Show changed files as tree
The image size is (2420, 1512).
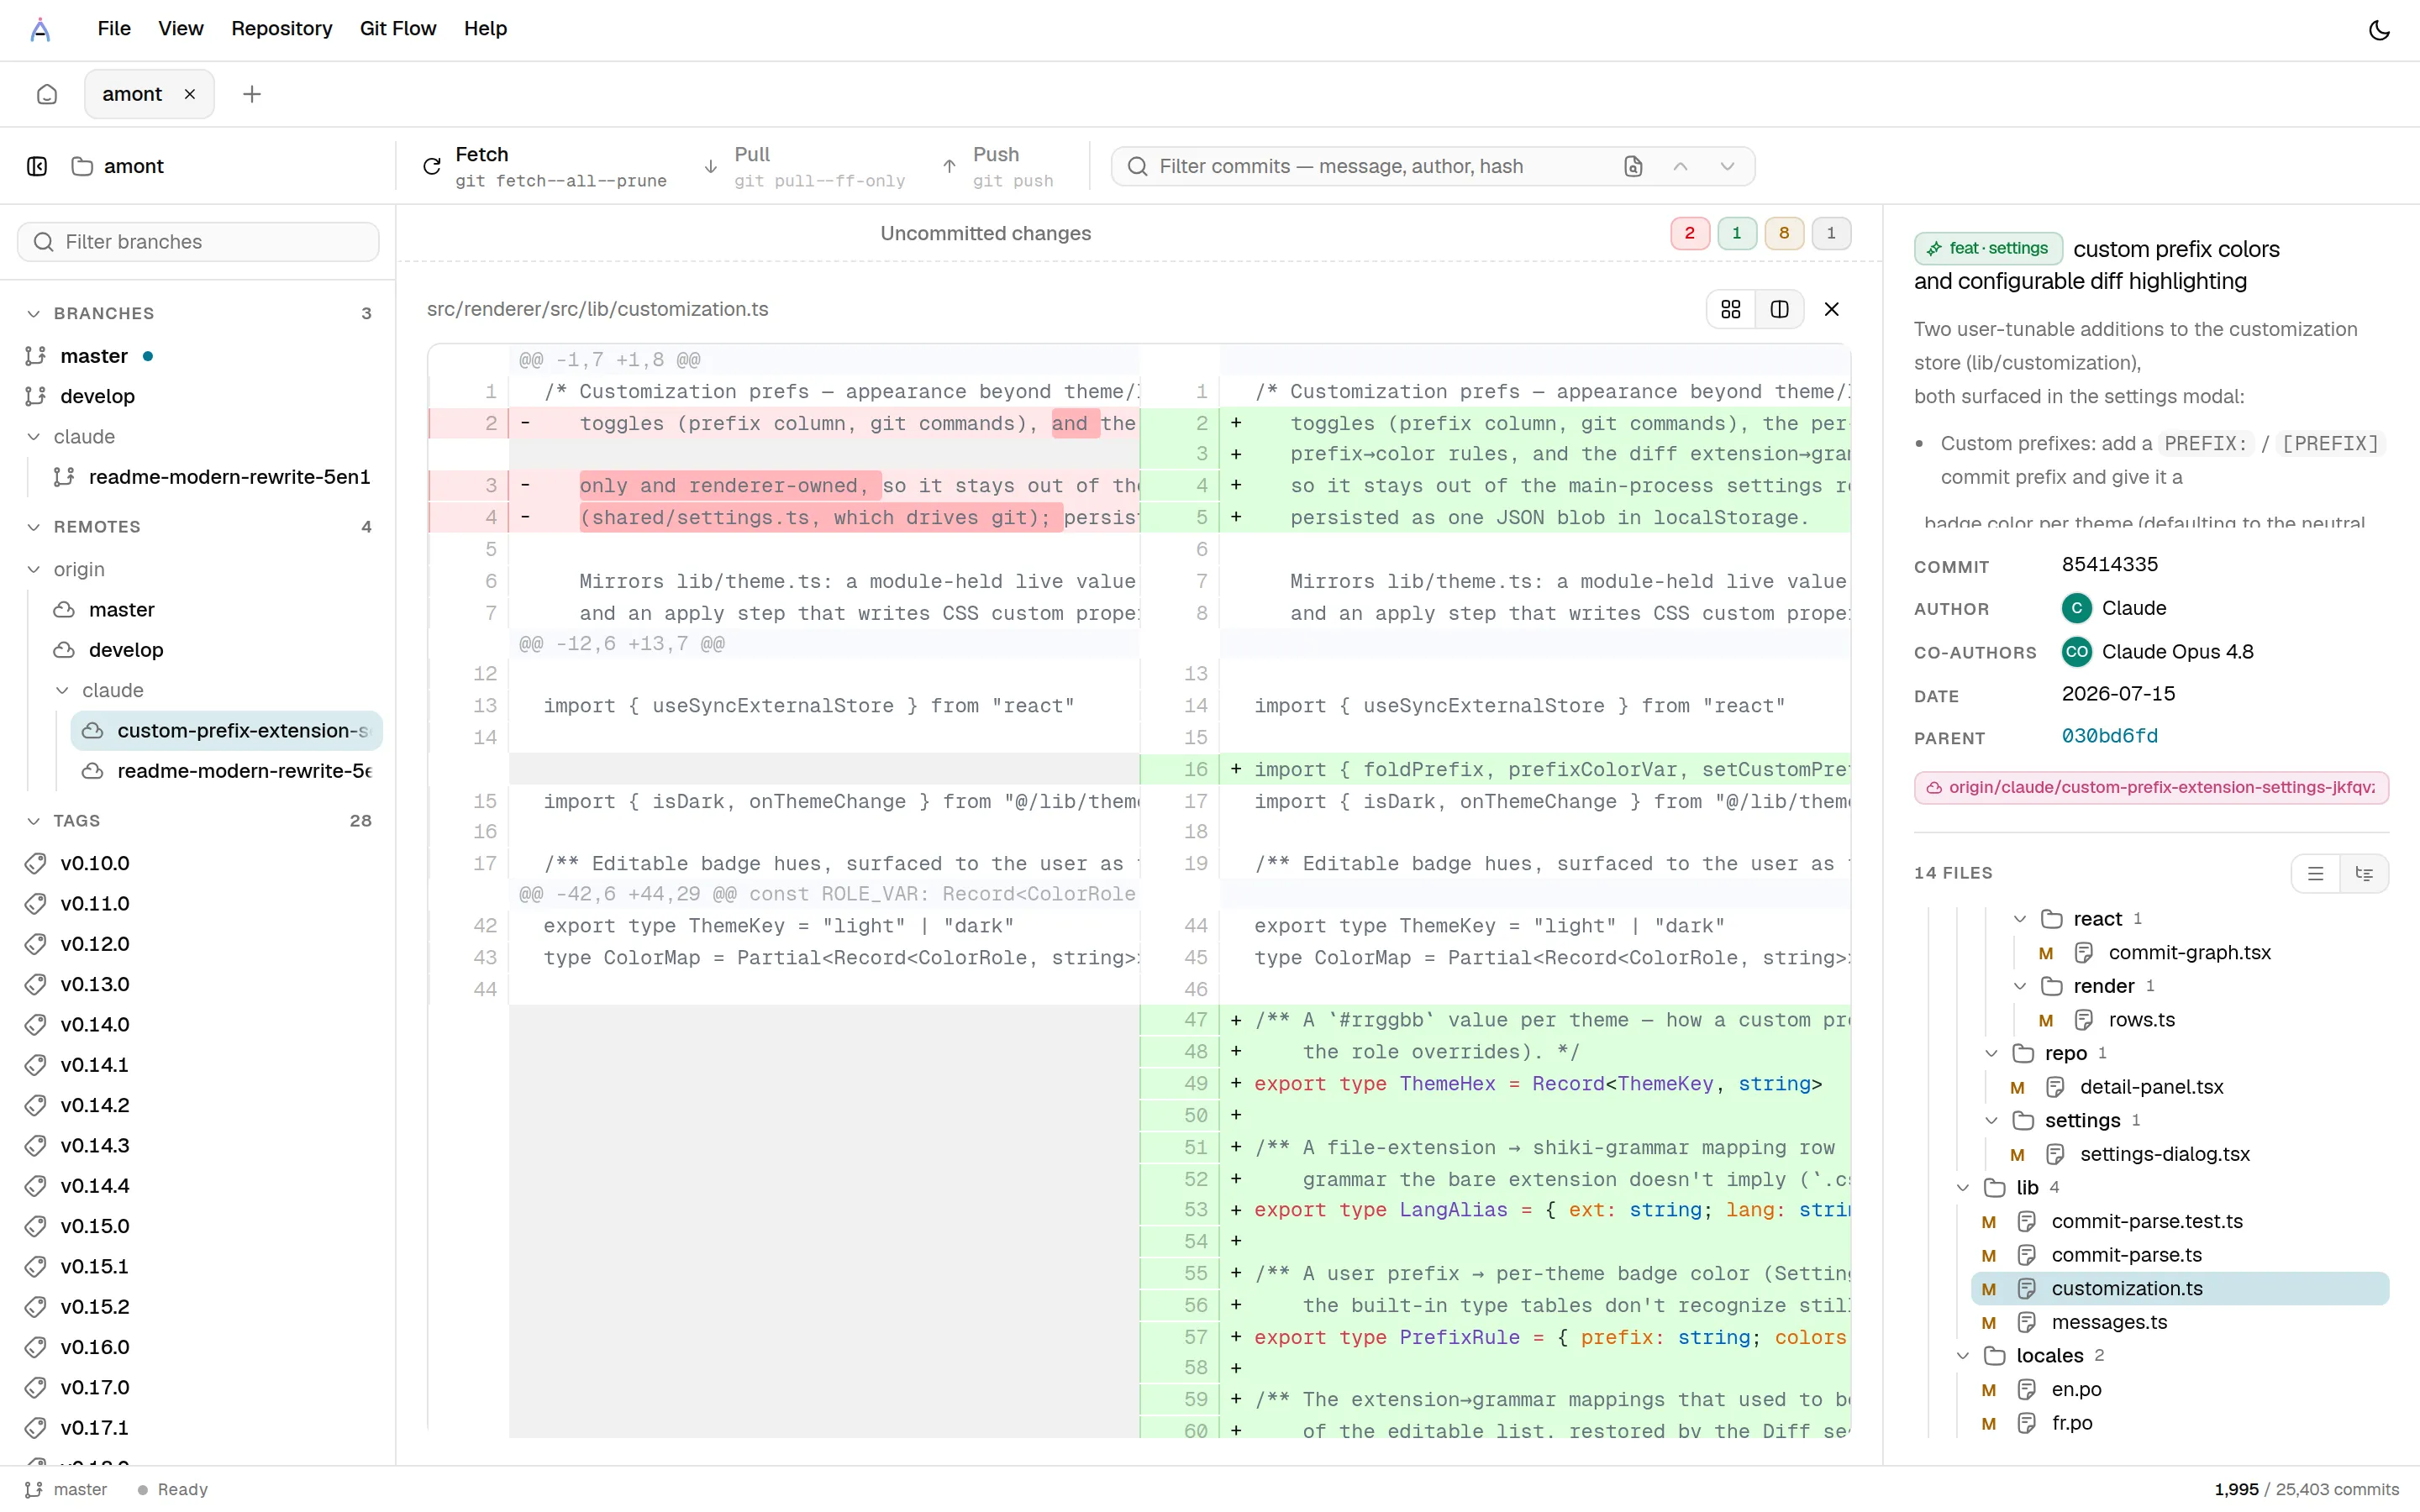coord(2364,873)
